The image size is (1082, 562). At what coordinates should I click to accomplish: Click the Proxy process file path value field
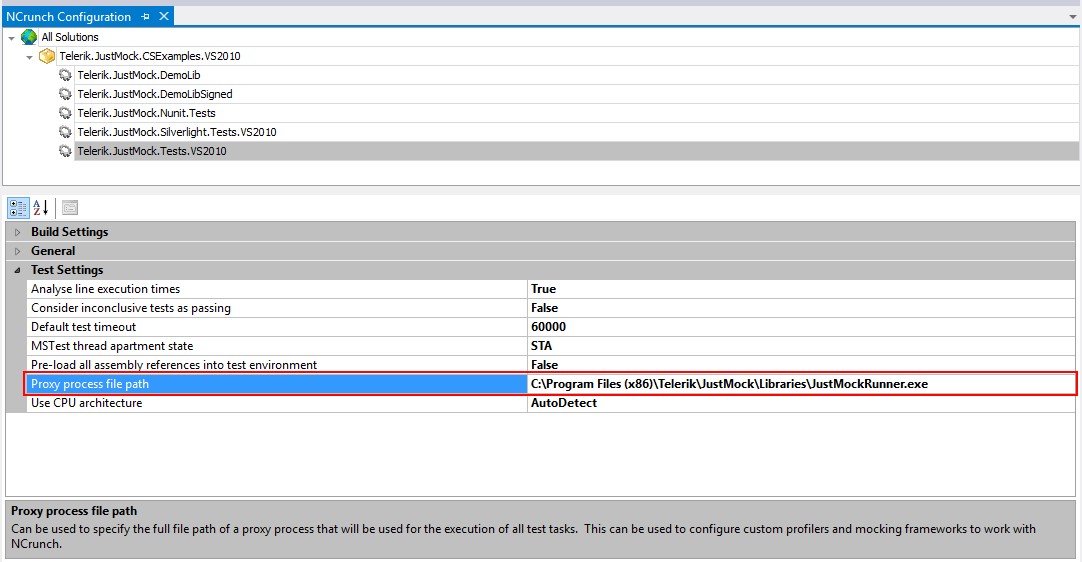[801, 384]
